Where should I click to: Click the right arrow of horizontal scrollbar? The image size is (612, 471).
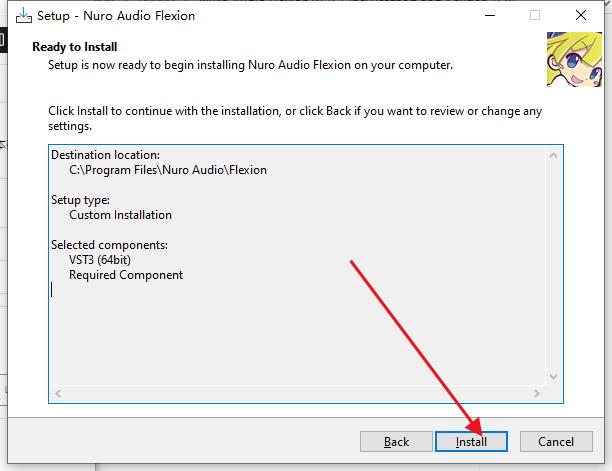[x=537, y=393]
